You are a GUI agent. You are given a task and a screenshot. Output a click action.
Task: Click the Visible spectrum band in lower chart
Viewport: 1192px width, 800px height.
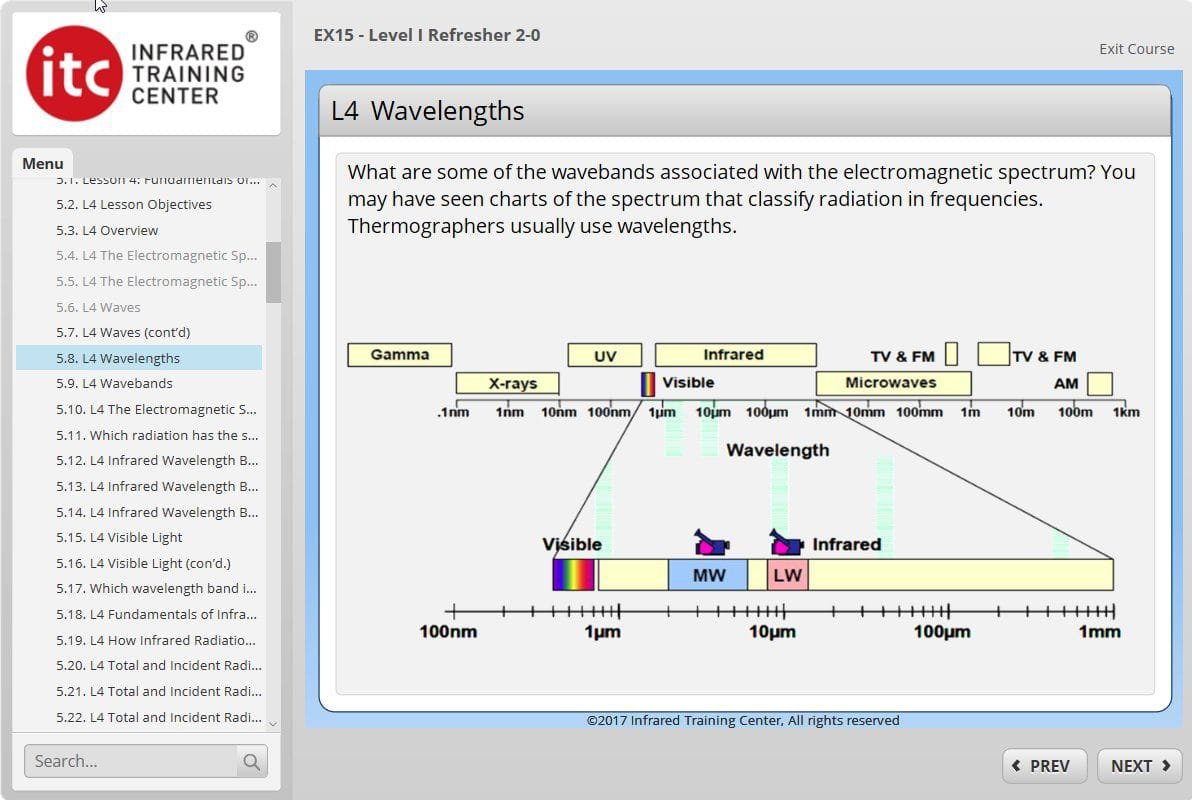coord(574,575)
